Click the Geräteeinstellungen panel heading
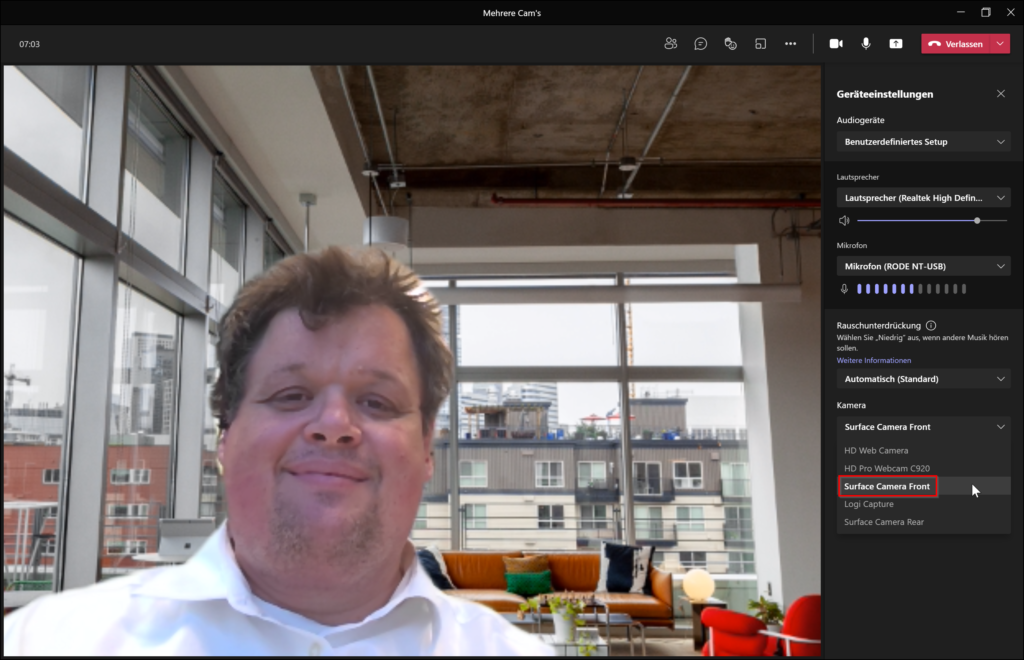 pyautogui.click(x=885, y=94)
